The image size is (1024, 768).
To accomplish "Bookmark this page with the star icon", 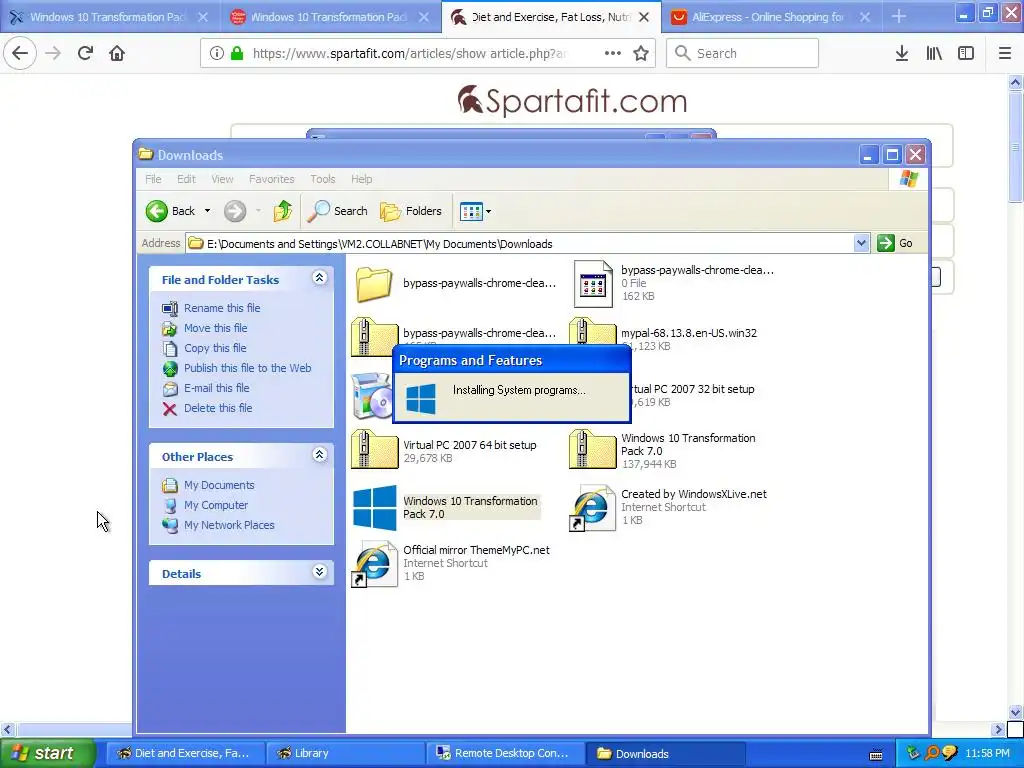I will pos(641,53).
